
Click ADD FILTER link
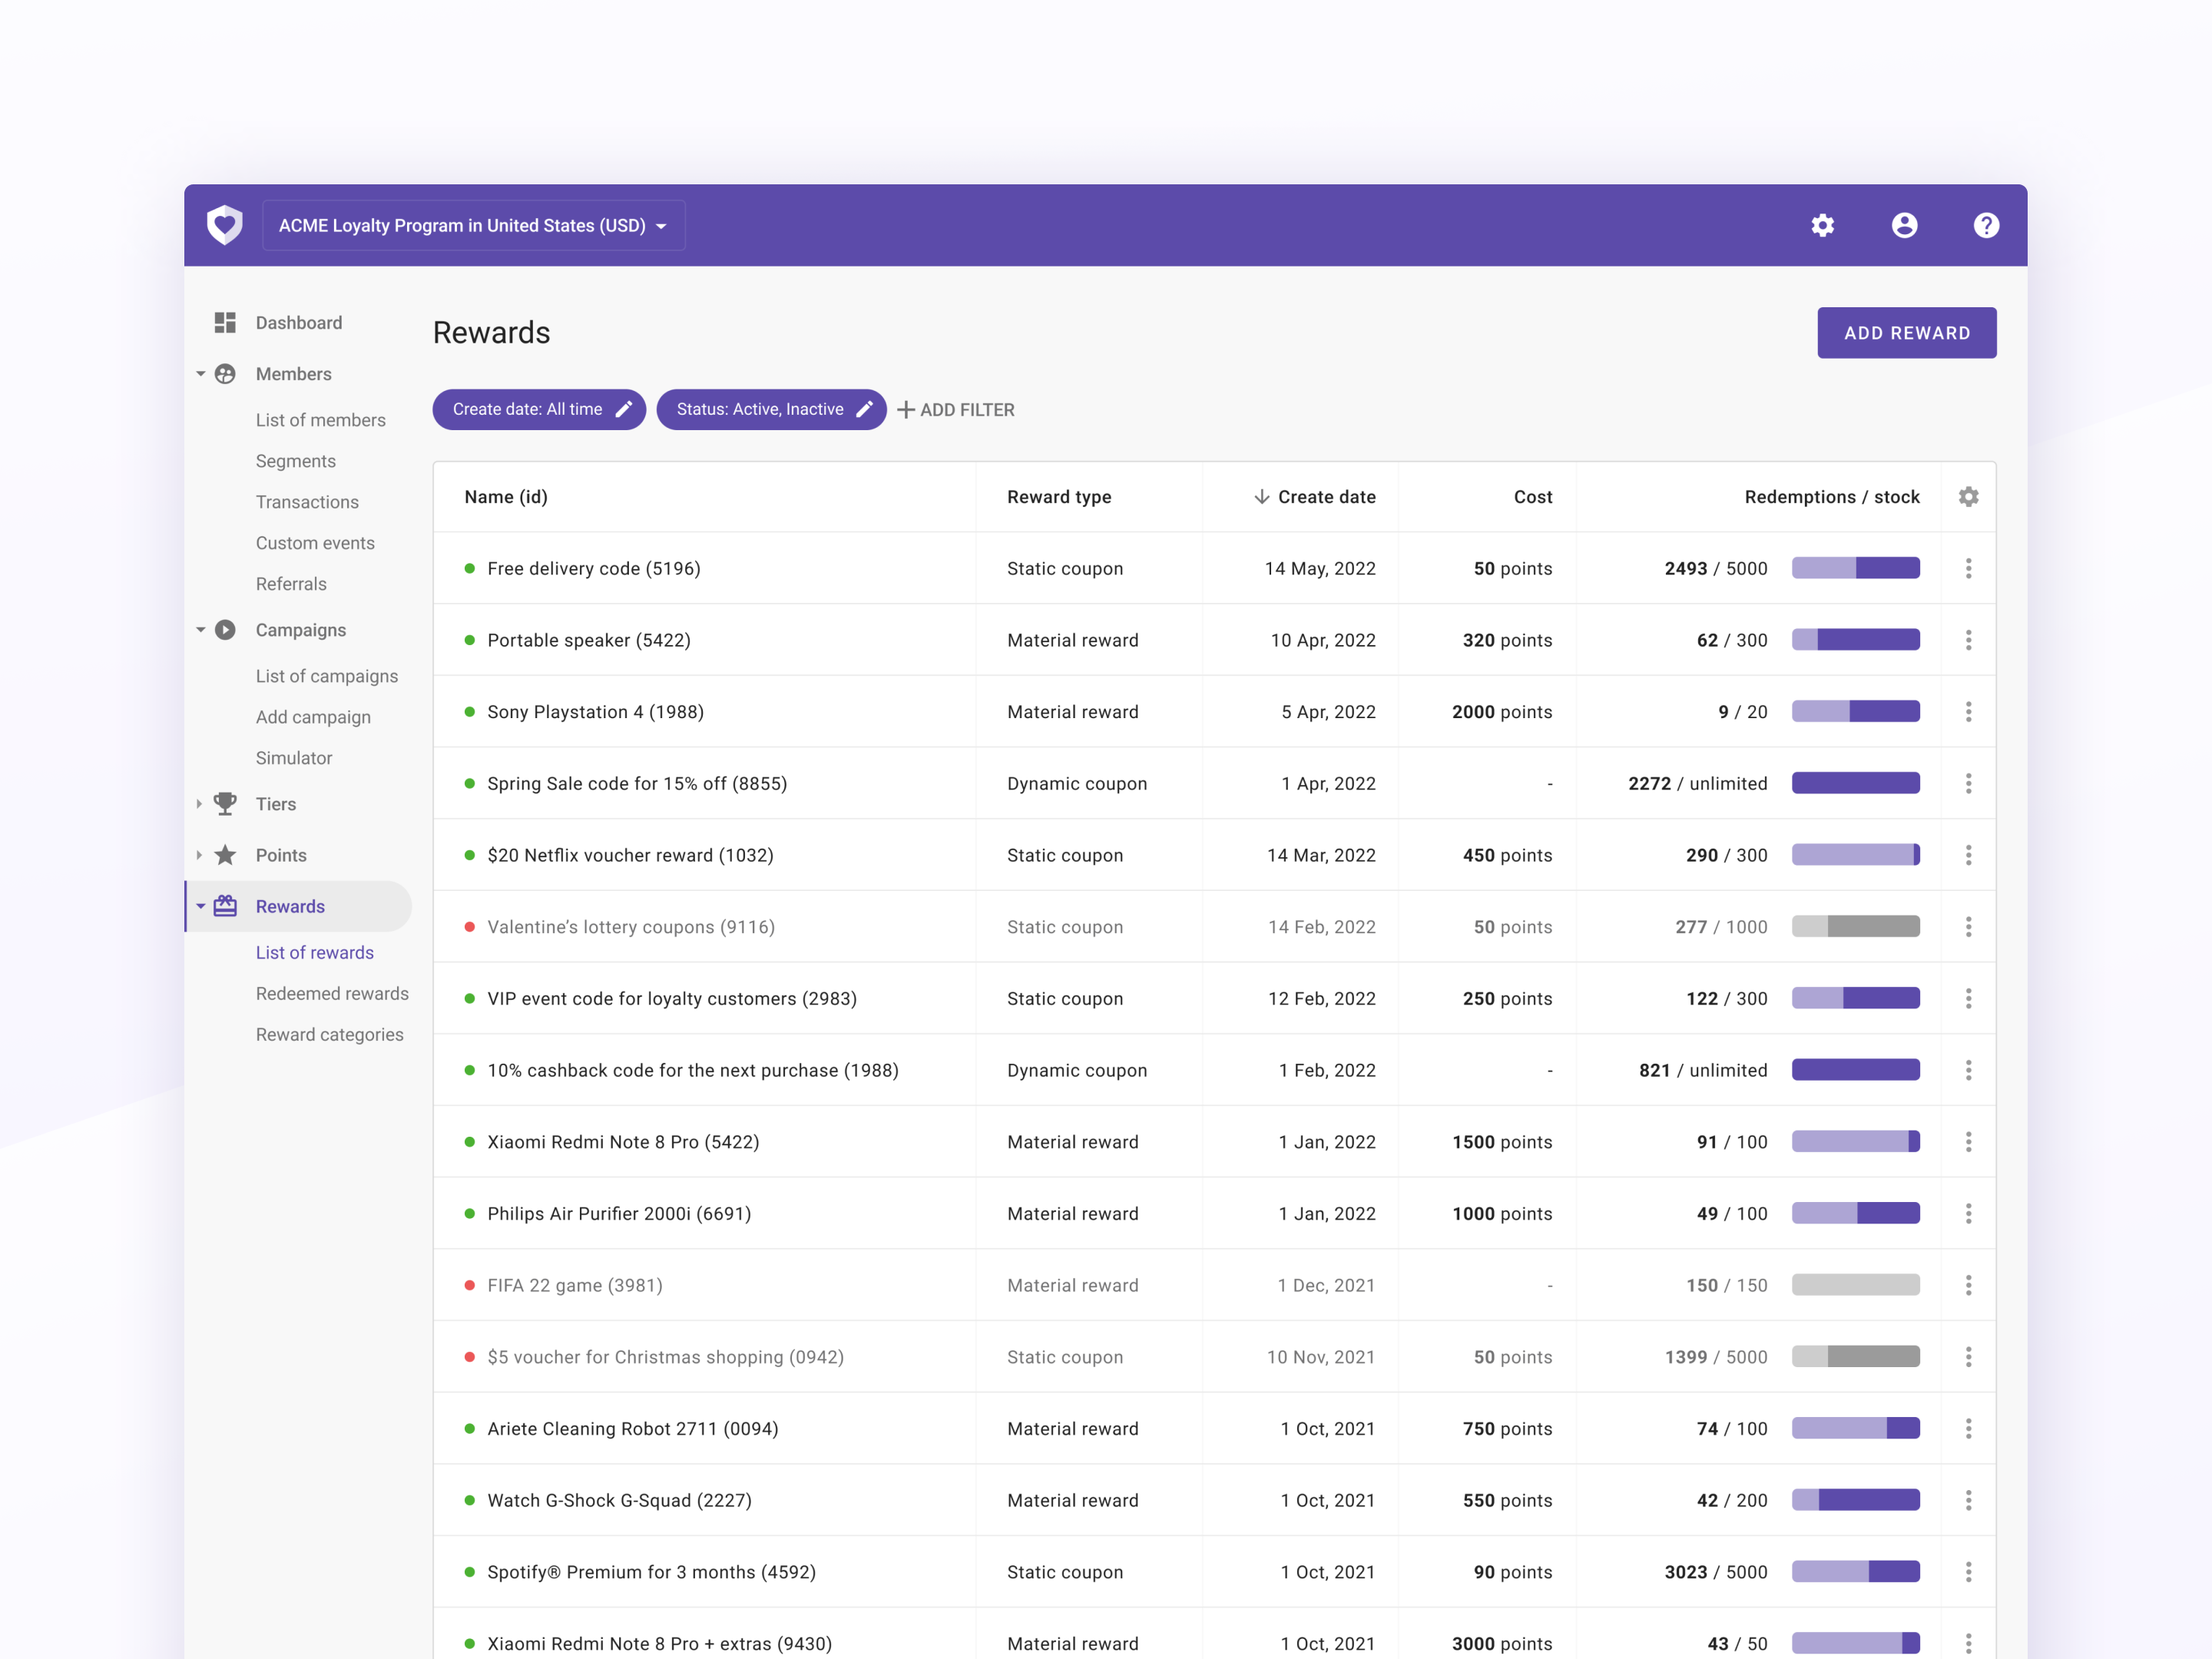point(956,410)
